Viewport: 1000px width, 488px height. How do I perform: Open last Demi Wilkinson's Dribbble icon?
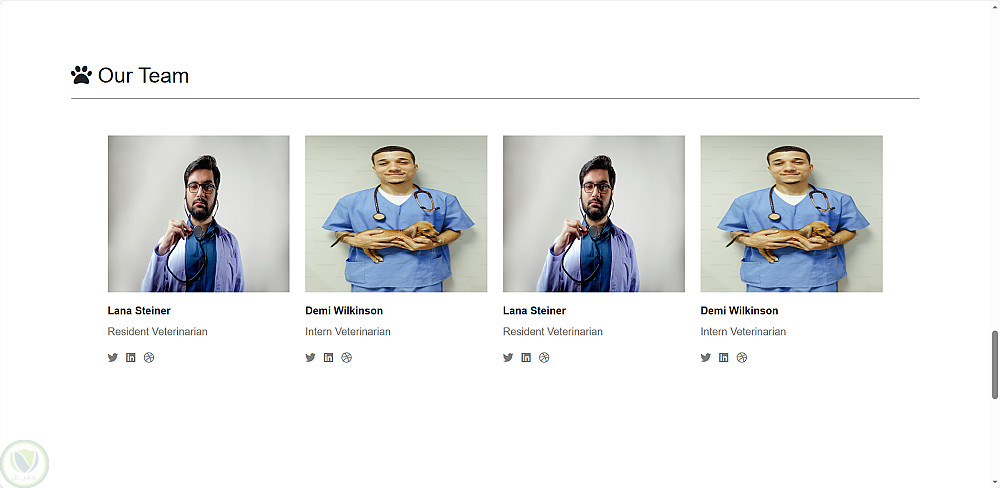point(742,357)
